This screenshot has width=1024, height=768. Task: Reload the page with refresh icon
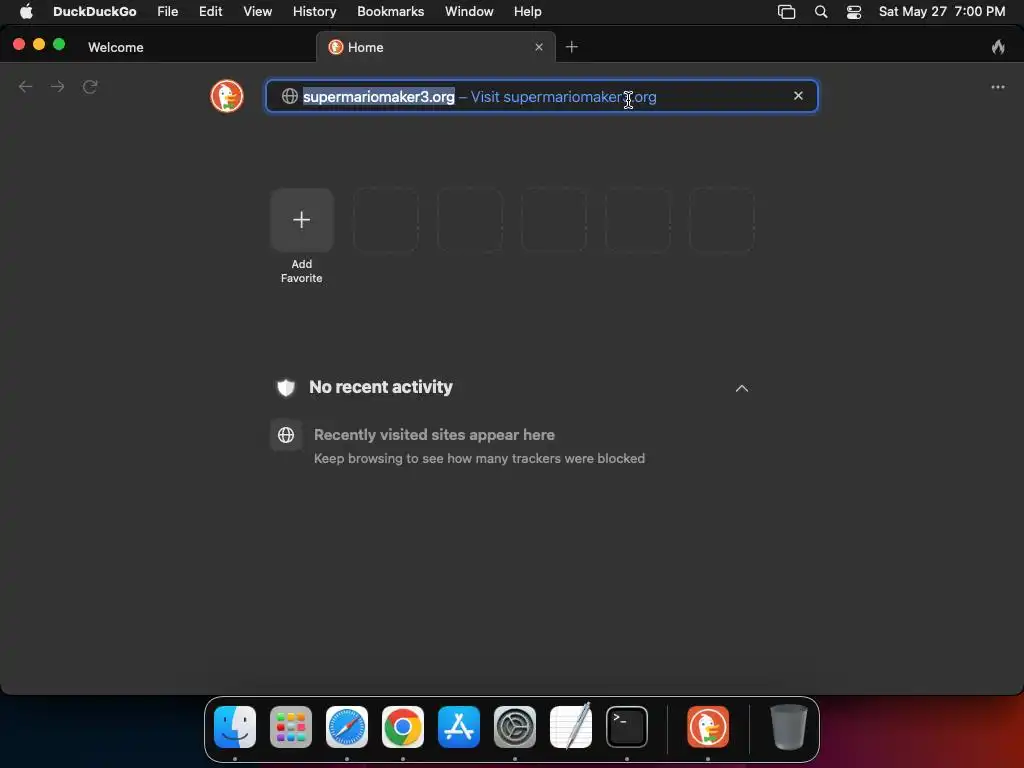coord(90,87)
